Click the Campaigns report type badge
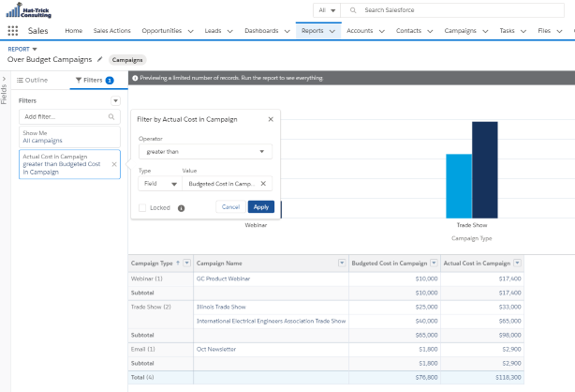The height and width of the screenshot is (392, 575). pyautogui.click(x=127, y=60)
